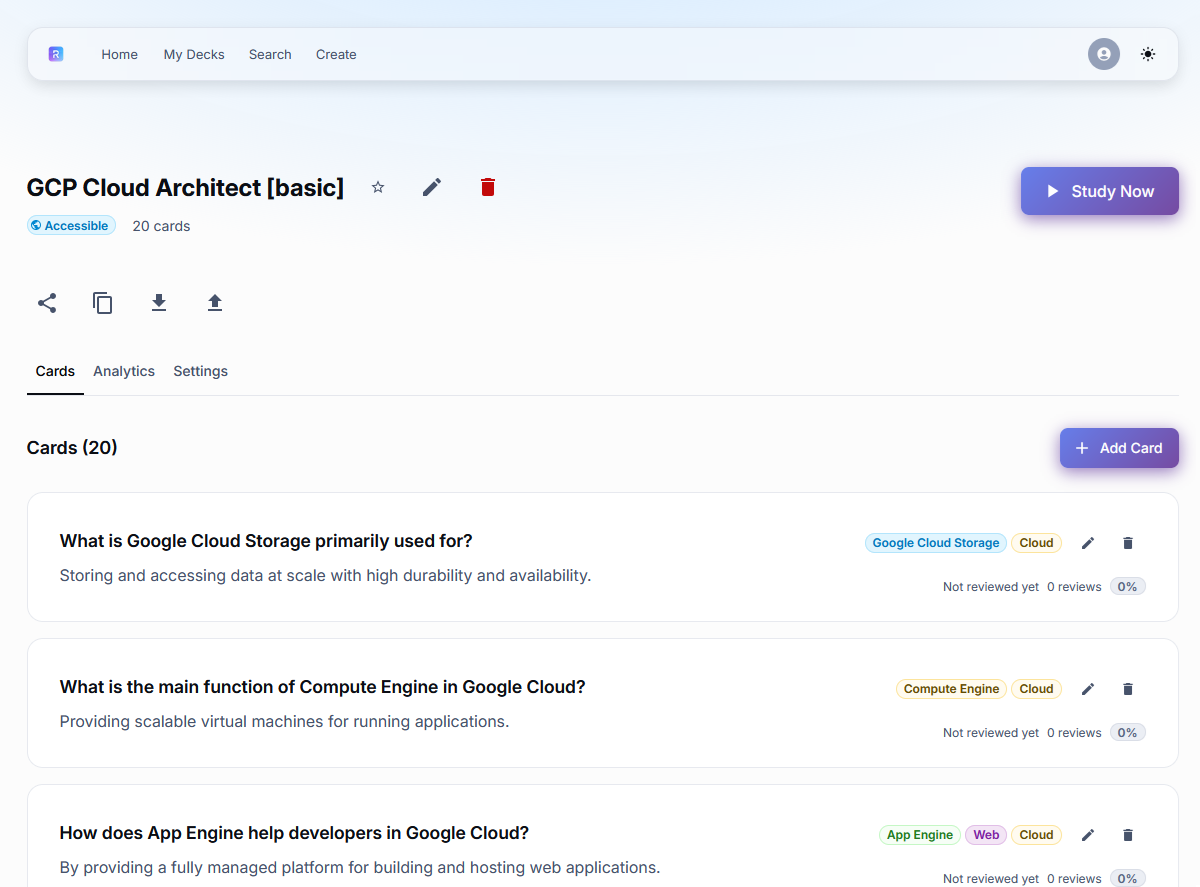
Task: Open Search in the navigation bar
Action: click(x=270, y=54)
